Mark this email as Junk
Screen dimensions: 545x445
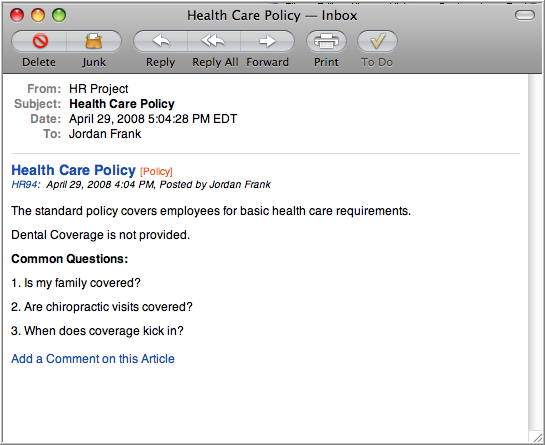pyautogui.click(x=94, y=41)
